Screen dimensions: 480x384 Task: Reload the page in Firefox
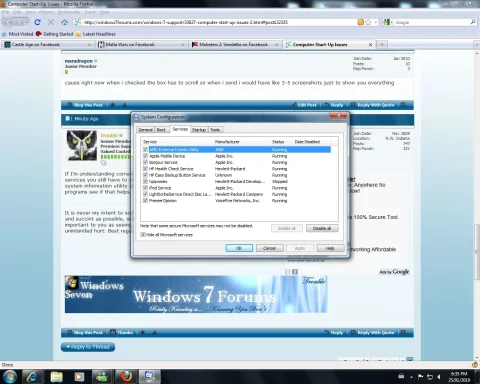click(37, 22)
